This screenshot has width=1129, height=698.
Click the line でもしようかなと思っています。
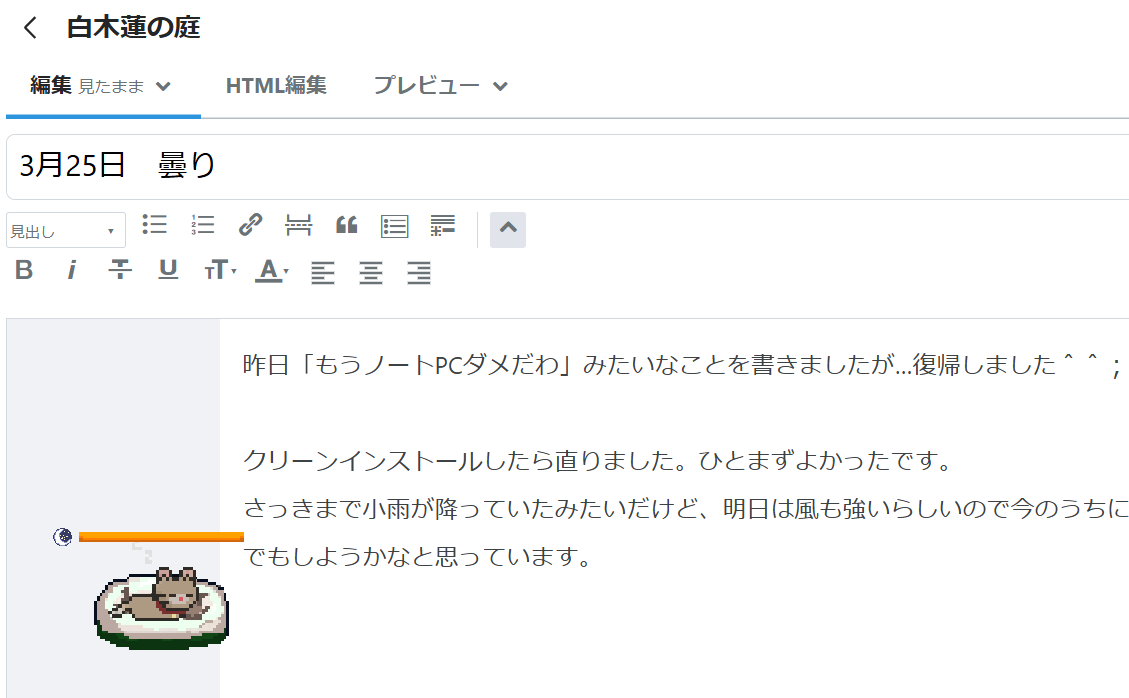pyautogui.click(x=418, y=556)
